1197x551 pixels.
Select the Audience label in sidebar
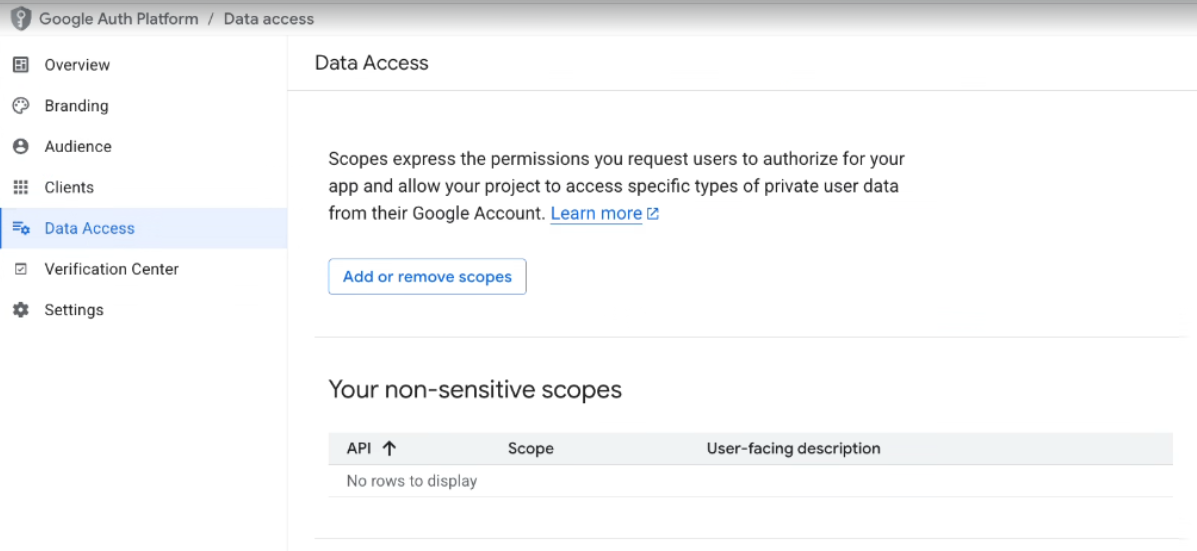tap(78, 147)
